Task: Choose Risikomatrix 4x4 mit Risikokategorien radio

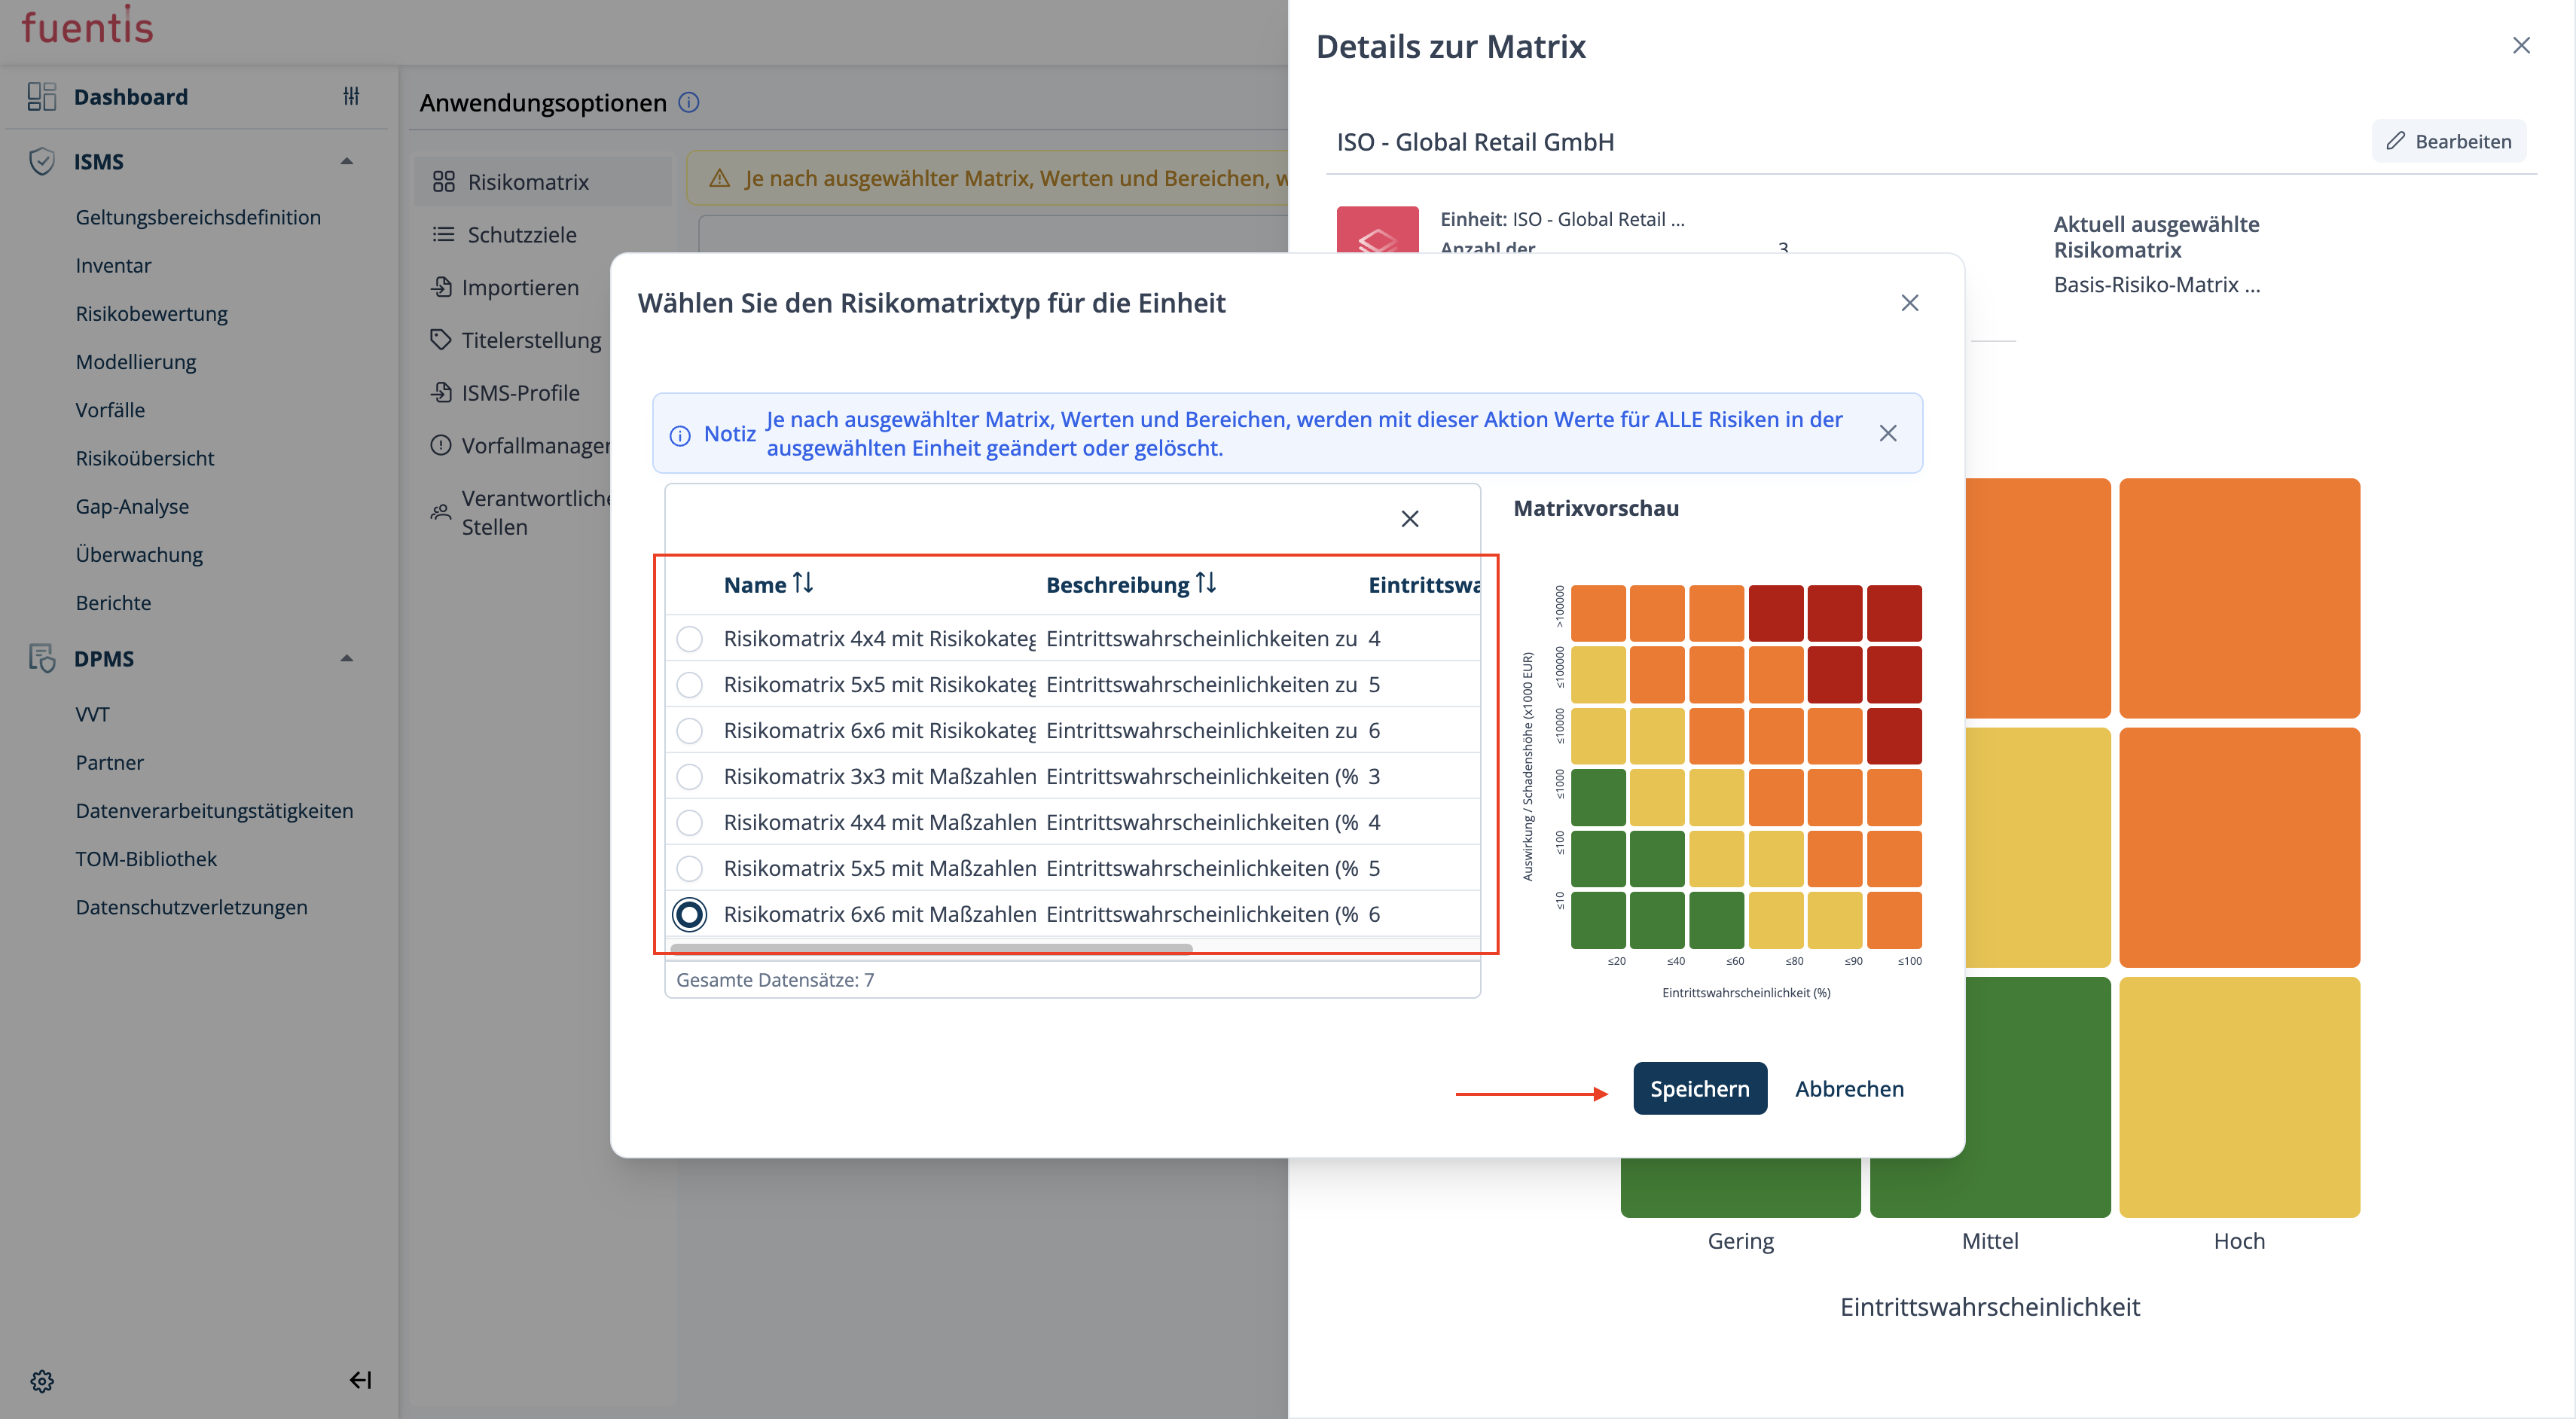Action: pyautogui.click(x=689, y=639)
